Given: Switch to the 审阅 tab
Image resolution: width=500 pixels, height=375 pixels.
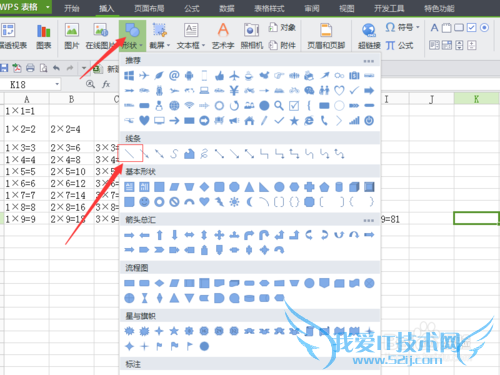Looking at the screenshot, I should [x=312, y=8].
